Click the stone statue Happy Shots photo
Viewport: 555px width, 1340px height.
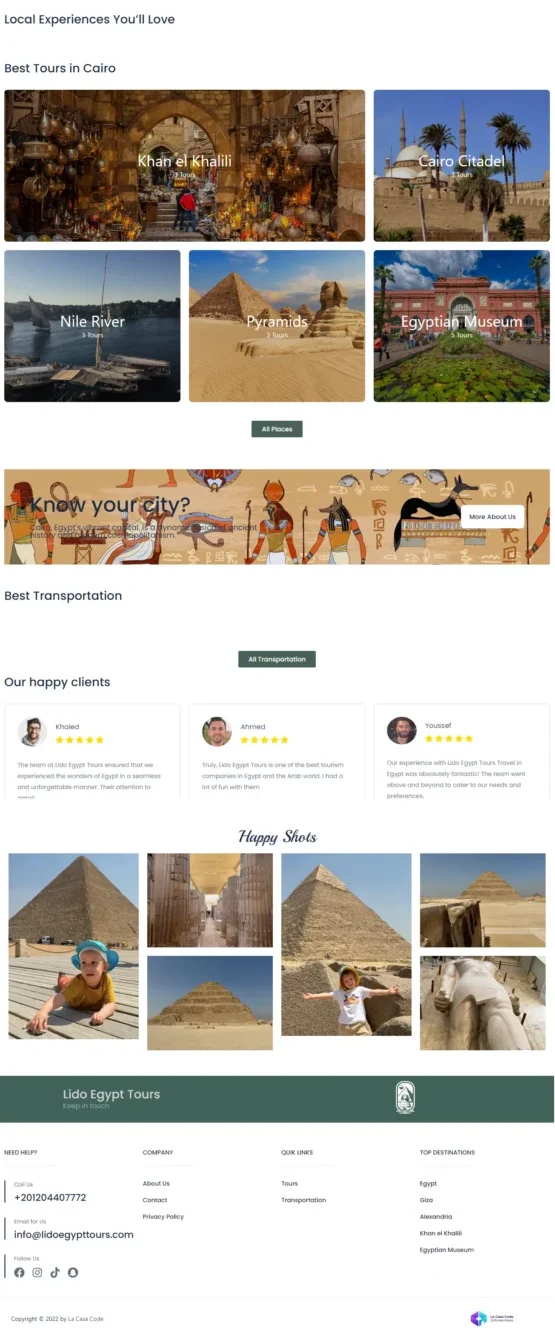click(483, 1003)
